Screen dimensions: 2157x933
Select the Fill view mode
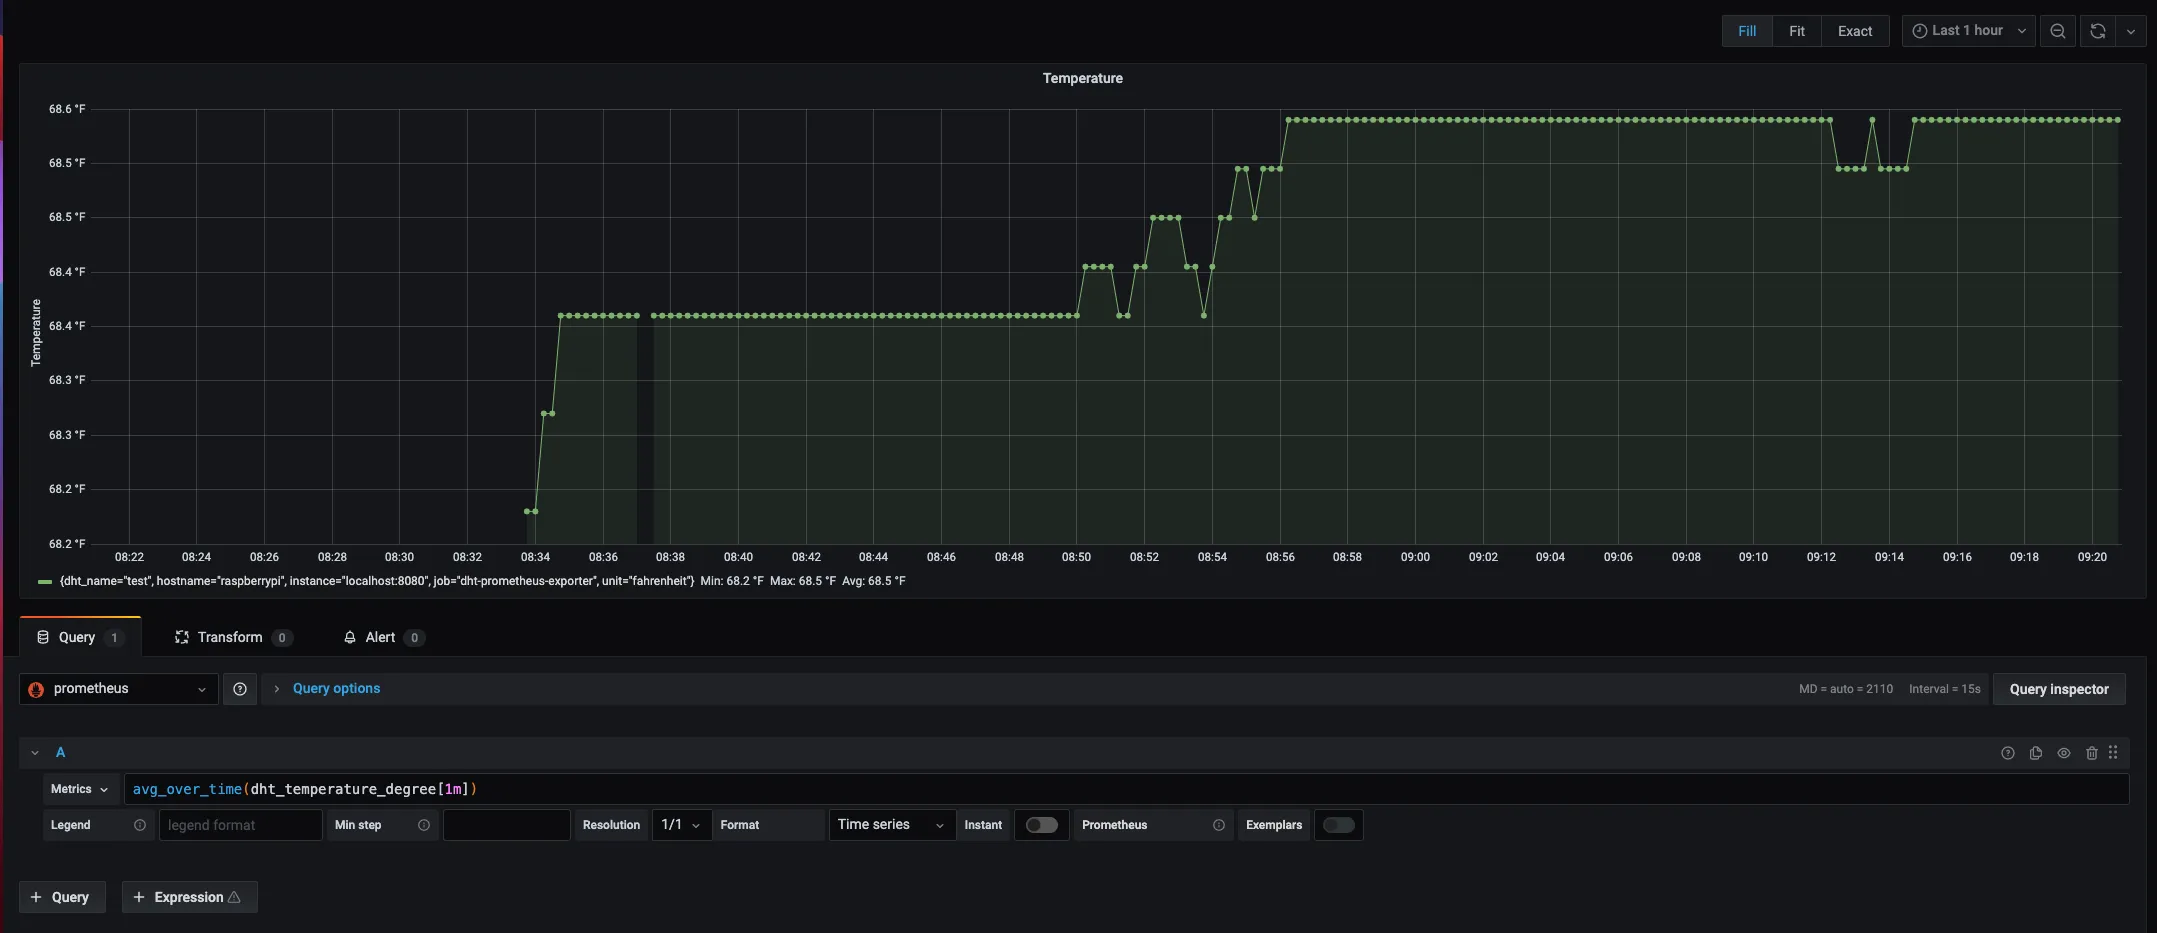pos(1747,31)
